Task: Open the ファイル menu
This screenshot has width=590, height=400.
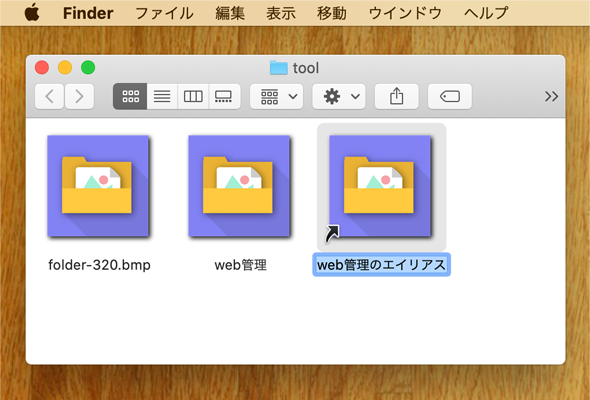Action: pos(164,13)
